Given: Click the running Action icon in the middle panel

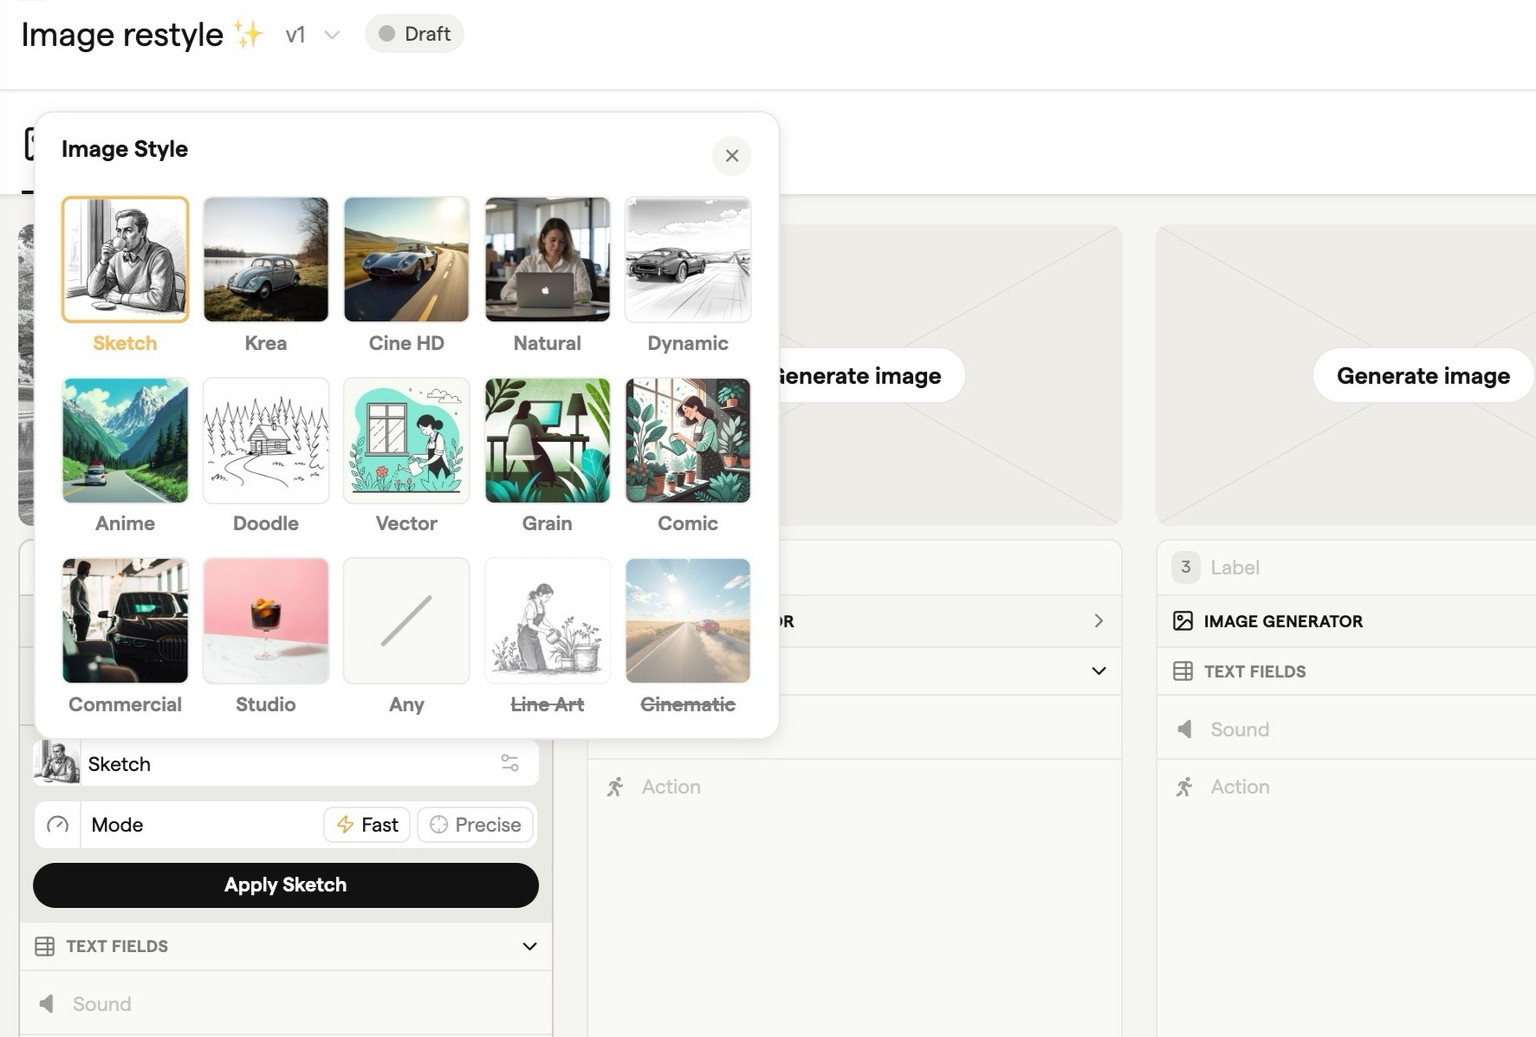Looking at the screenshot, I should 615,787.
